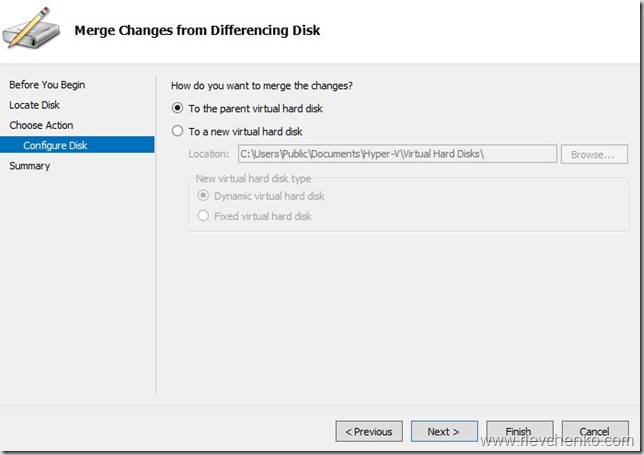
Task: Choose "To a new virtual hard disk"
Action: pyautogui.click(x=178, y=131)
